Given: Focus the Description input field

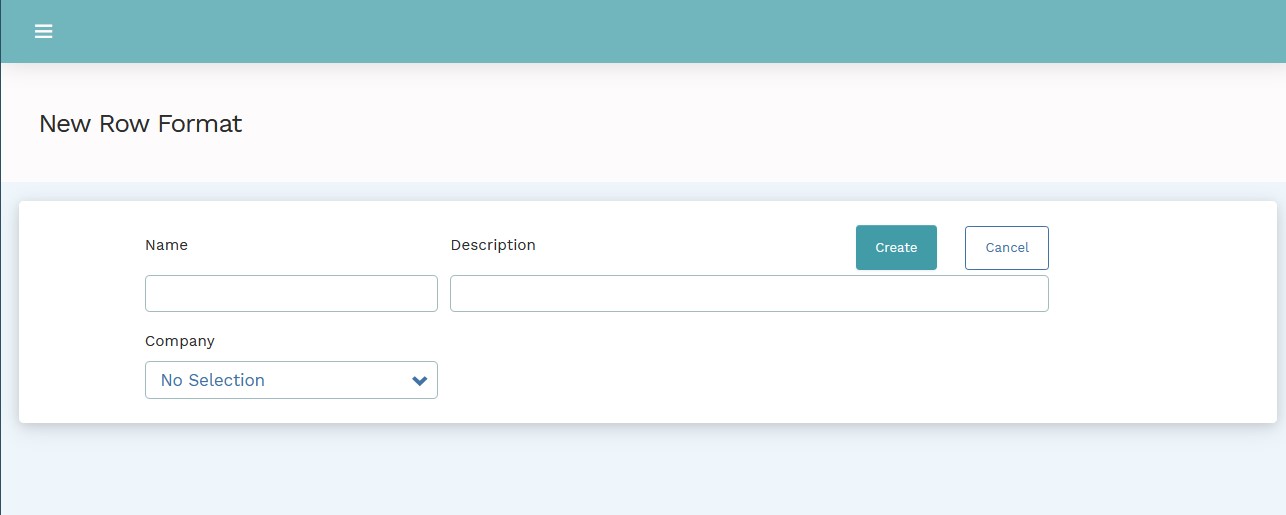Looking at the screenshot, I should (x=749, y=293).
